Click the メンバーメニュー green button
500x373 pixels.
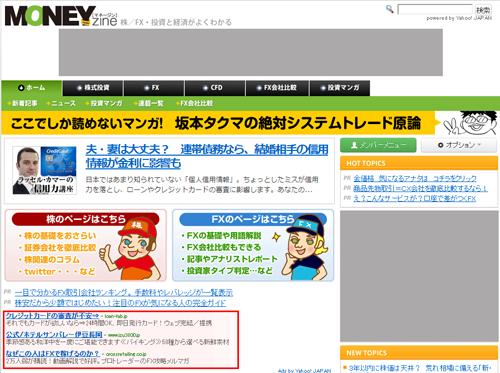coord(378,145)
